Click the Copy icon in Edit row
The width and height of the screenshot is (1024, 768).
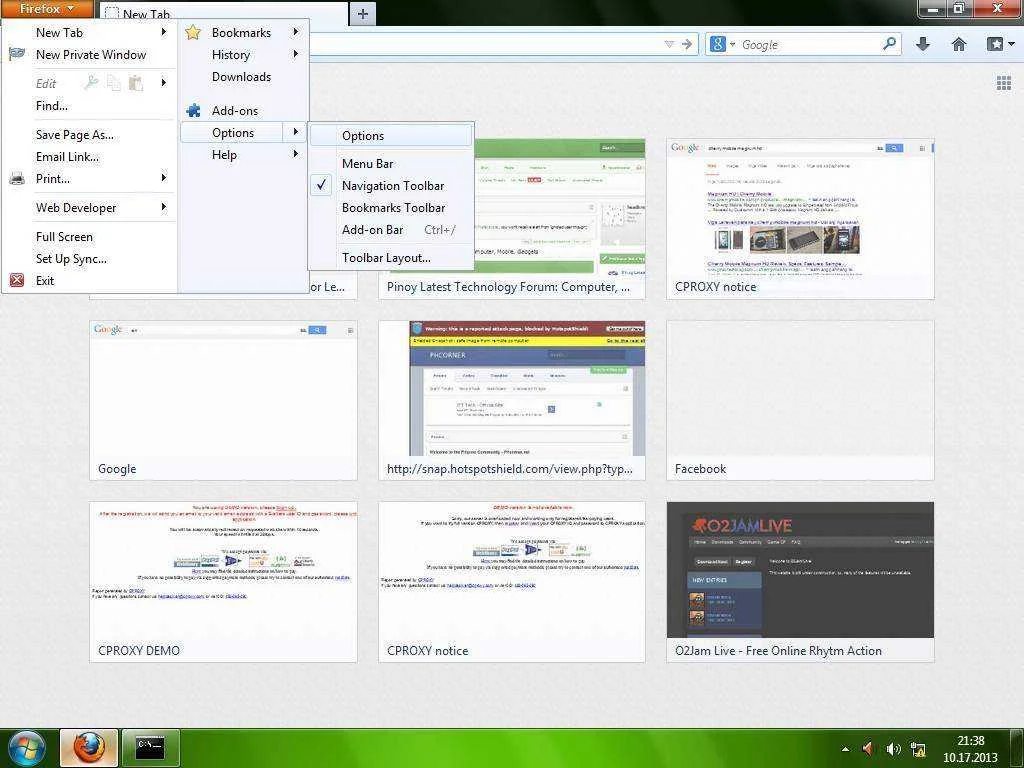[114, 83]
